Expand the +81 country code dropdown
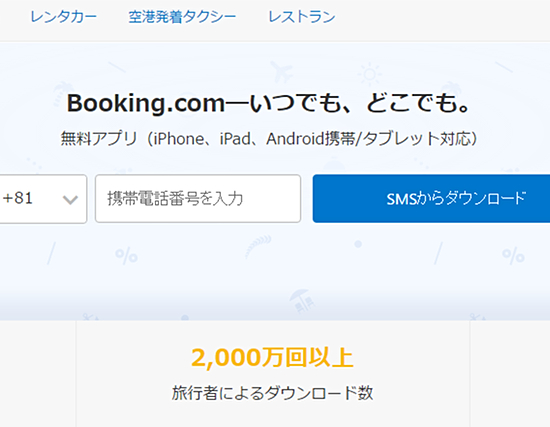550x427 pixels. click(43, 199)
